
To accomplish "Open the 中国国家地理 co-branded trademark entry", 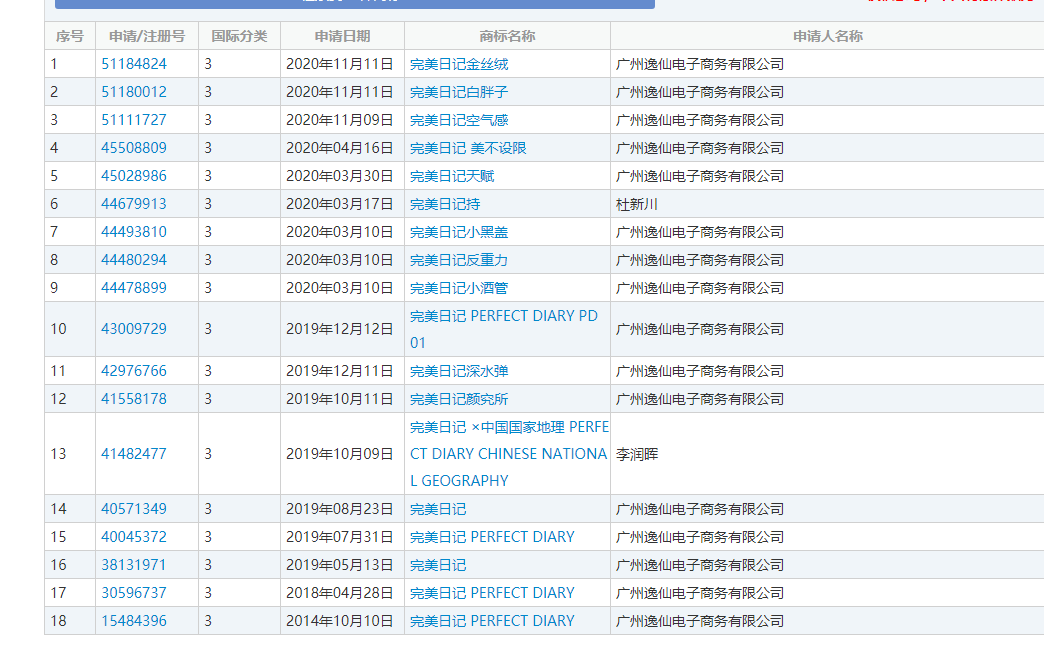I will (508, 454).
